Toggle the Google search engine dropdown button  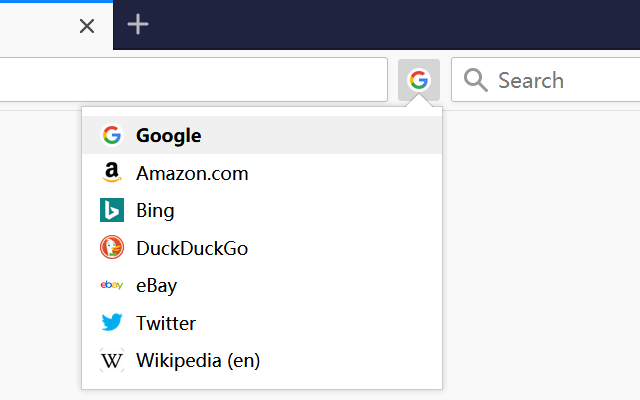(x=419, y=80)
